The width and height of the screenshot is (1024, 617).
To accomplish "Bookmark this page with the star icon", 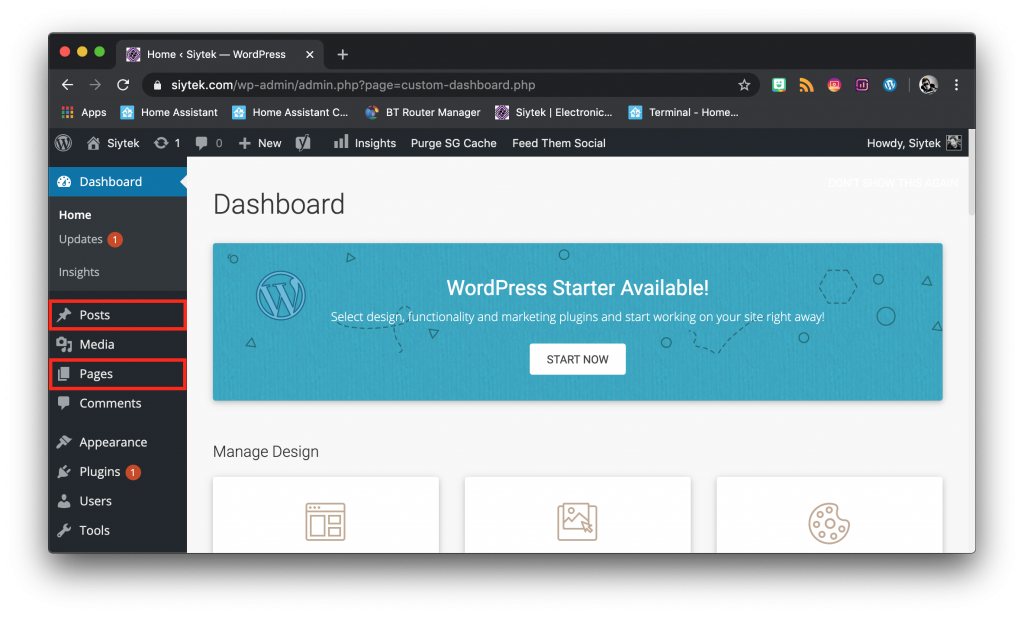I will point(744,85).
